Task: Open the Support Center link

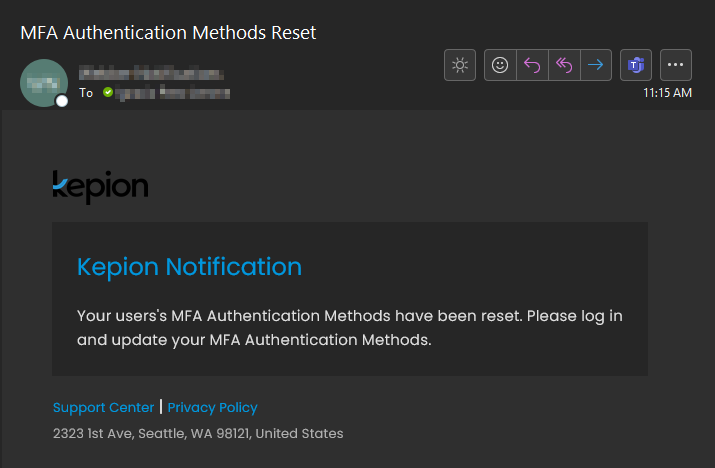Action: (104, 407)
